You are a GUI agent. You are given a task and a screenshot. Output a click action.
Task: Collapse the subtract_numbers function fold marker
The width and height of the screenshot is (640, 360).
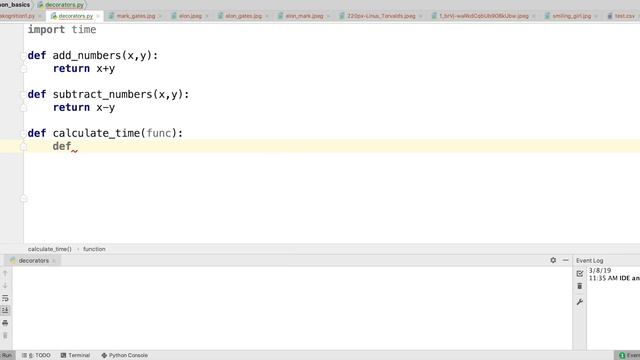23,95
